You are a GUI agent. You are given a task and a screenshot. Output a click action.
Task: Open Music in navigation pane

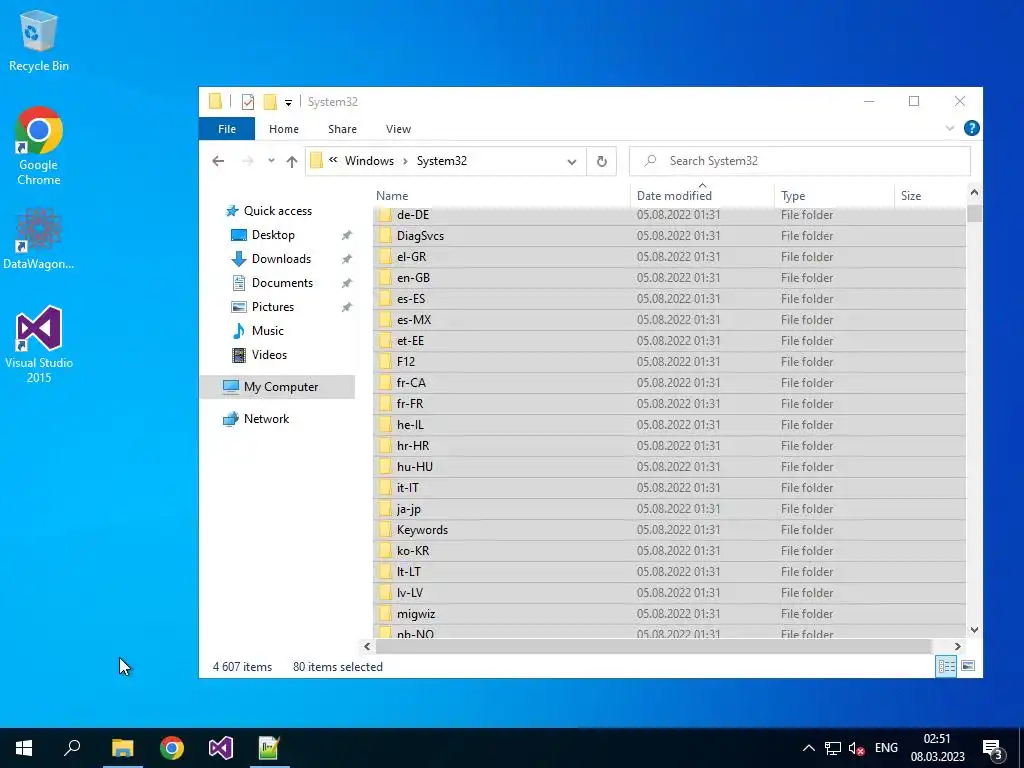[x=267, y=331]
